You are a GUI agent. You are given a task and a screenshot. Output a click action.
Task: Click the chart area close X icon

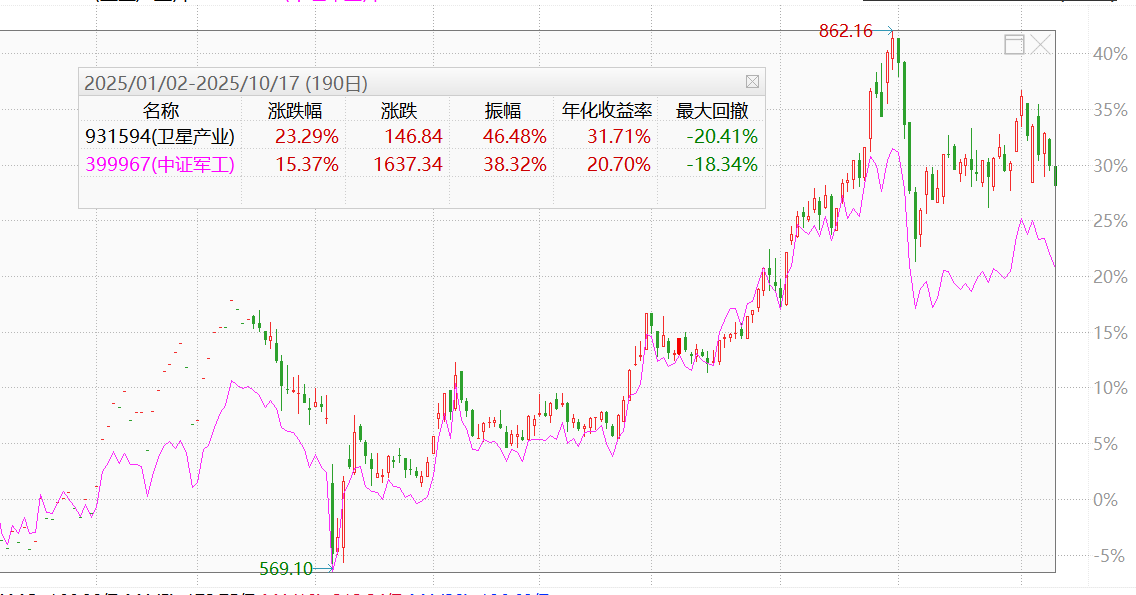[x=1041, y=44]
